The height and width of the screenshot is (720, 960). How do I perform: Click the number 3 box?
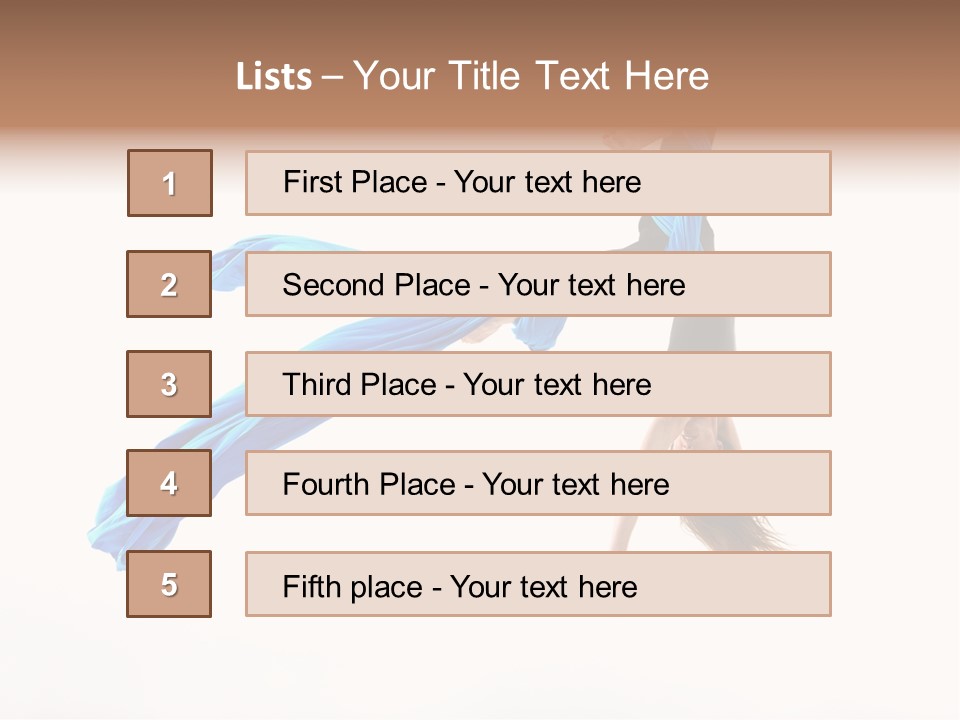click(x=169, y=384)
